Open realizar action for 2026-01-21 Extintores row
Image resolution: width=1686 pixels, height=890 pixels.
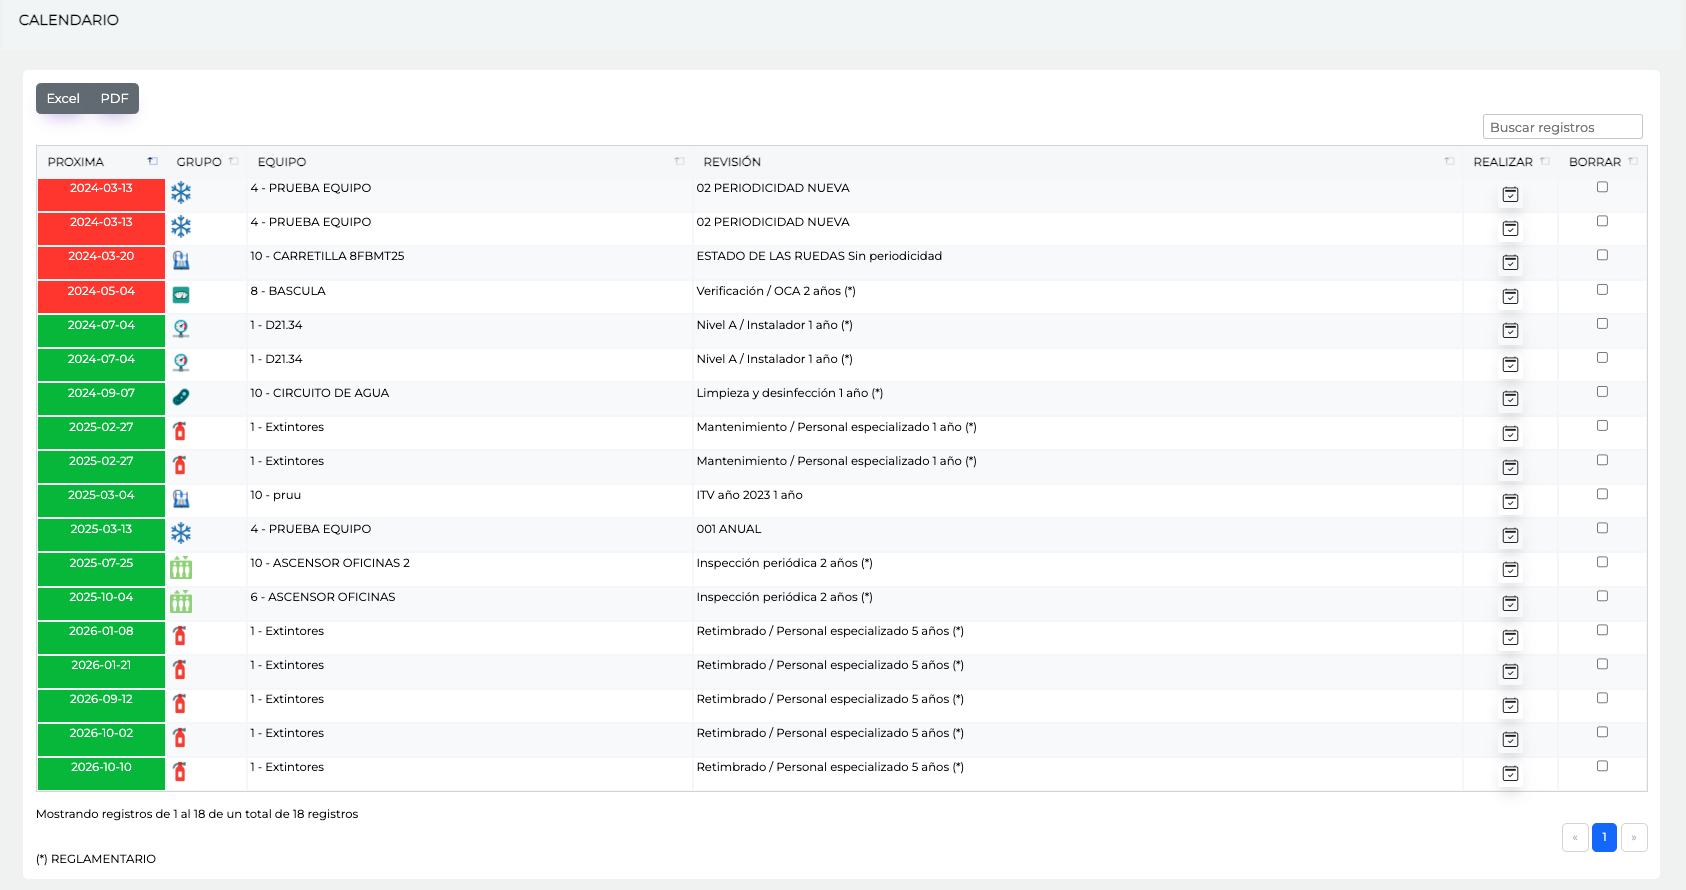(1510, 671)
